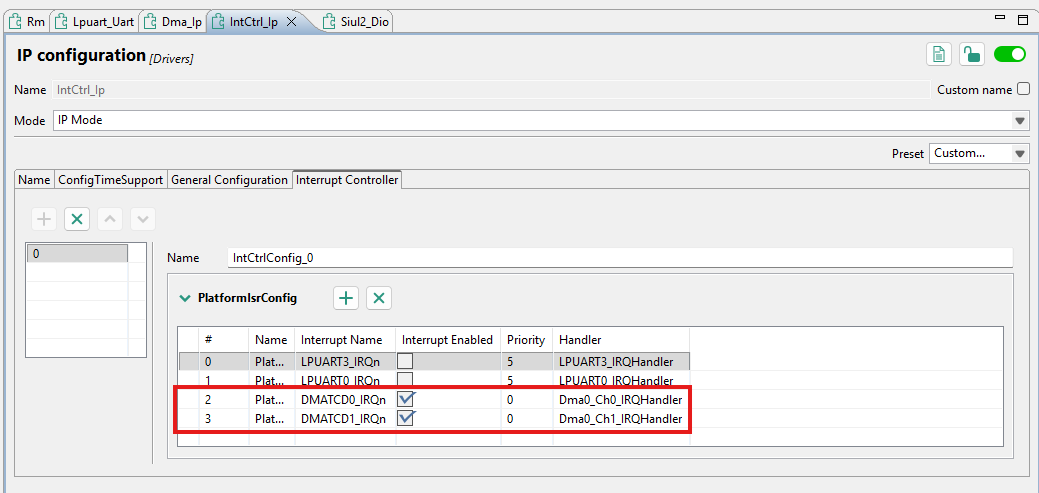
Task: Select the DMATCD1_IRQn cell
Action: [345, 419]
